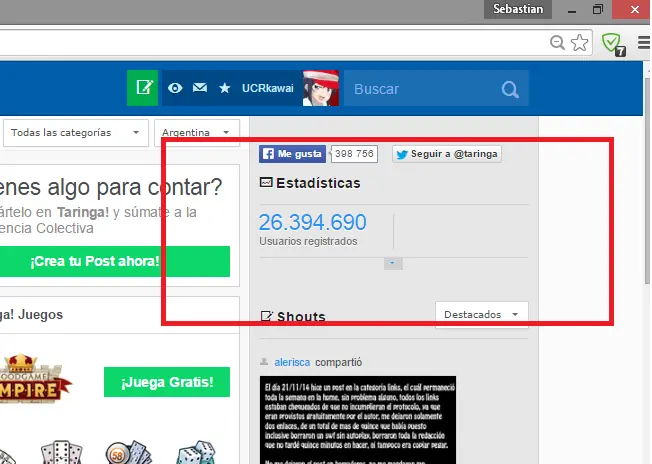This screenshot has height=464, width=652.
Task: Minimize the browser window
Action: pos(572,10)
